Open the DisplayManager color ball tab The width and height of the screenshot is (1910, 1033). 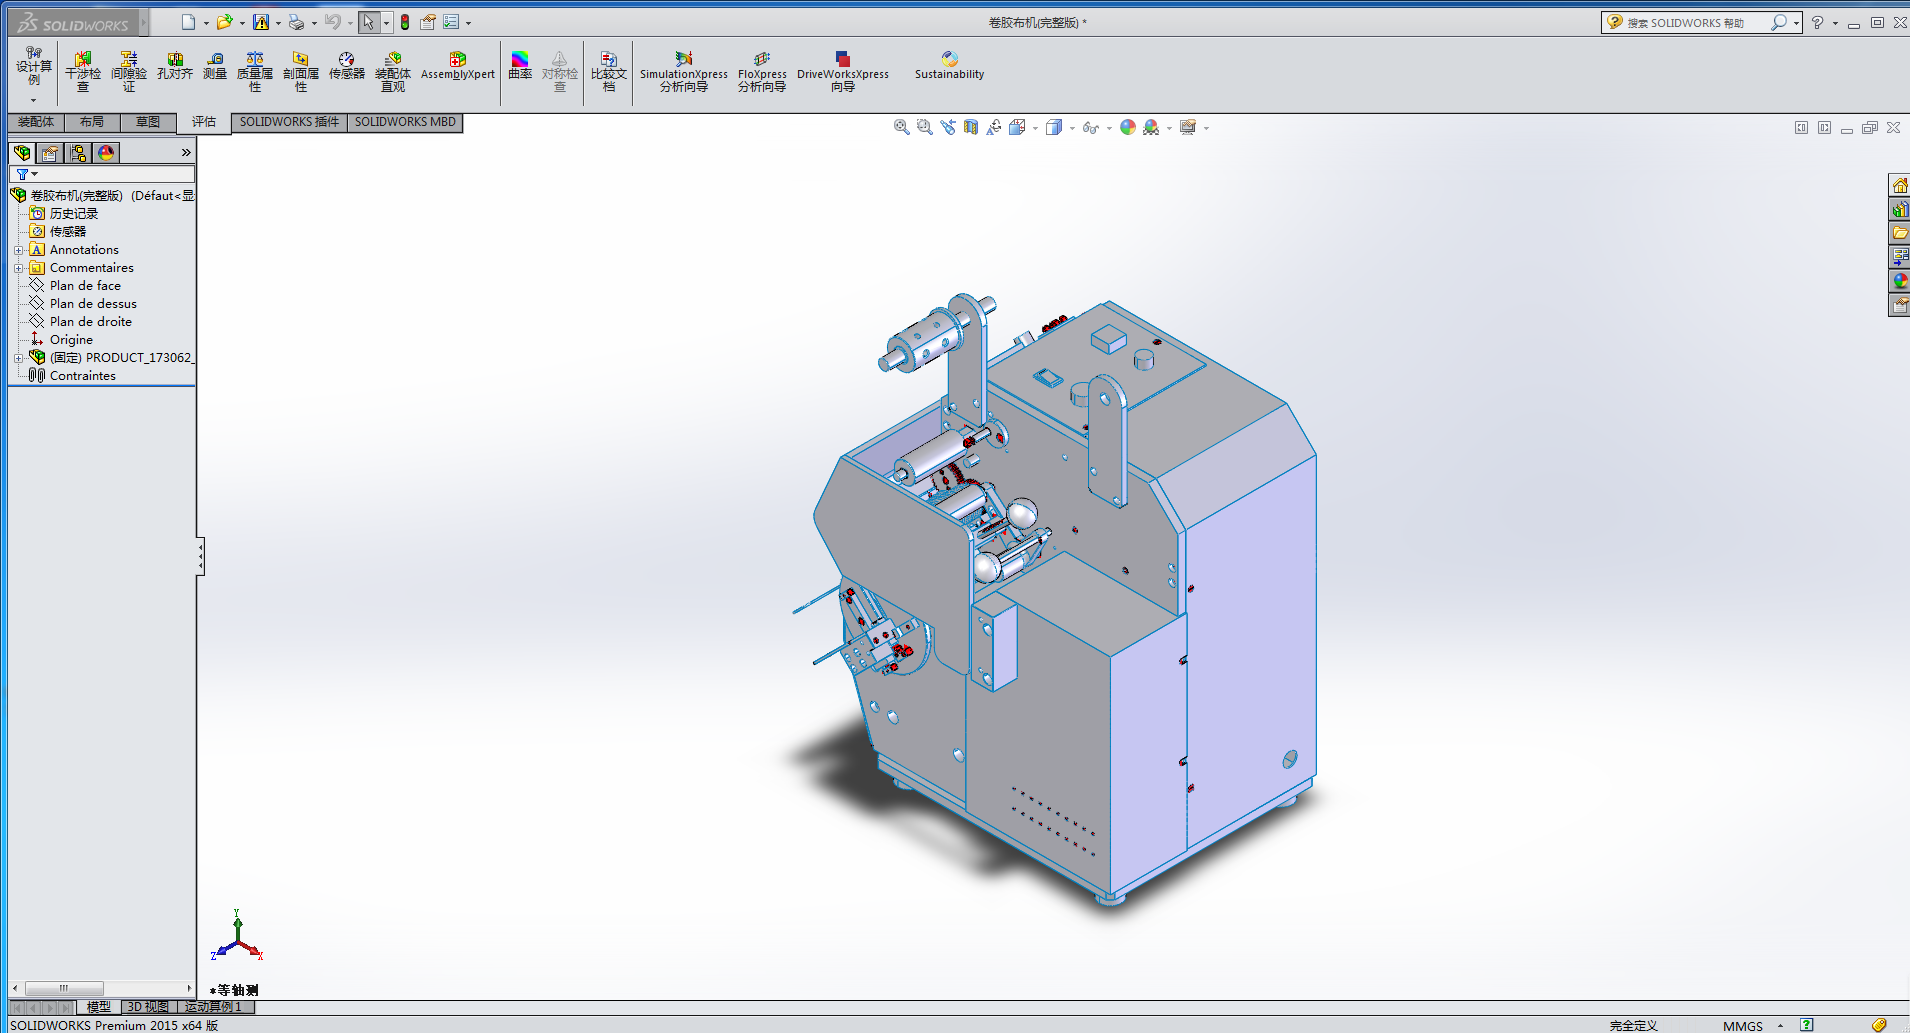(x=106, y=153)
